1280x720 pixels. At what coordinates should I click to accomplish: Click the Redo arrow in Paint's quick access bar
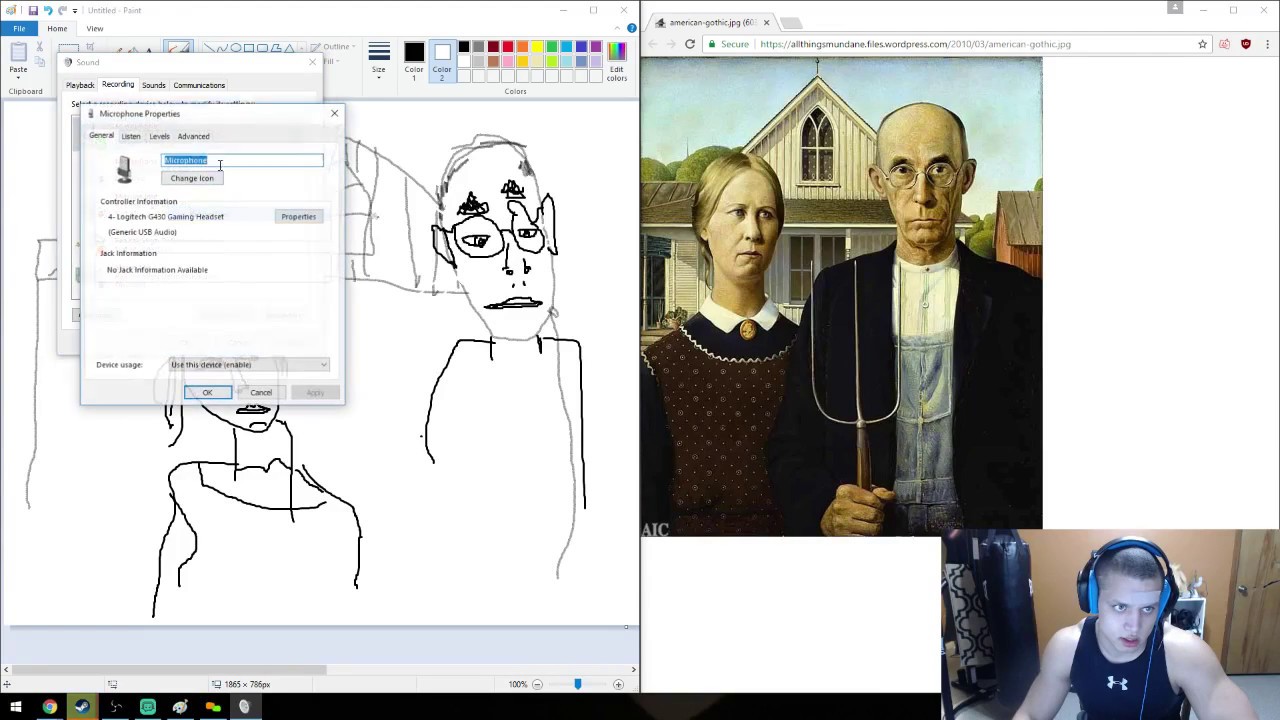click(x=62, y=10)
